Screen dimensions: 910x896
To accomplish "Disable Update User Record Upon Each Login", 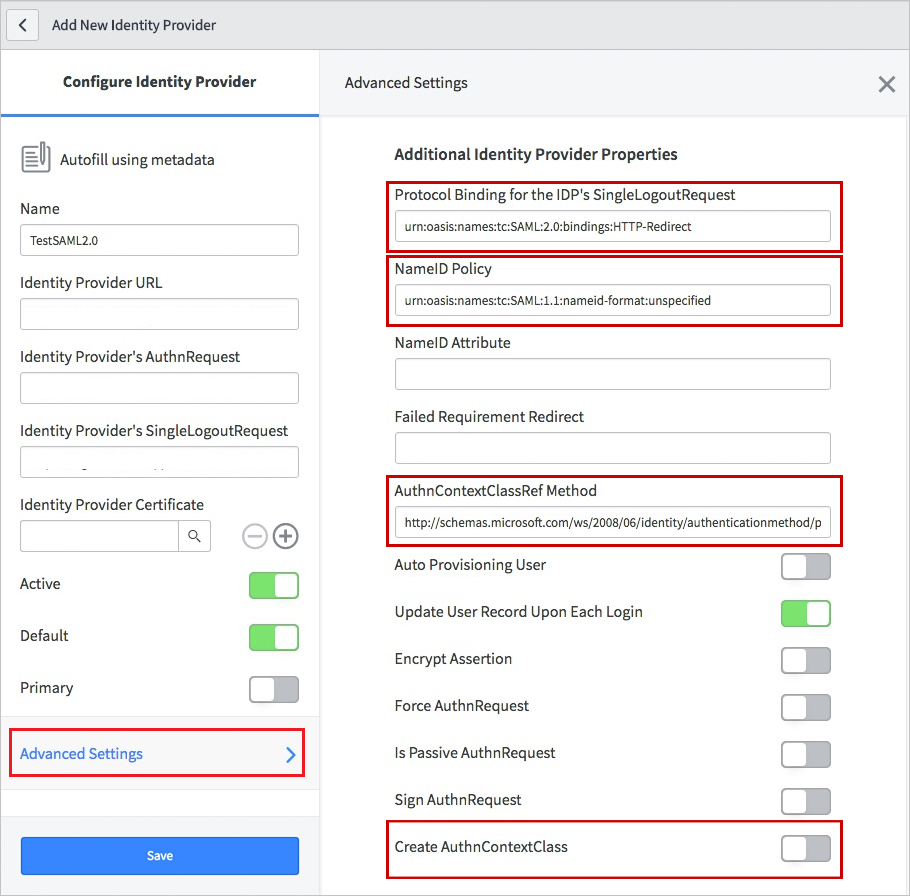I will tap(806, 613).
